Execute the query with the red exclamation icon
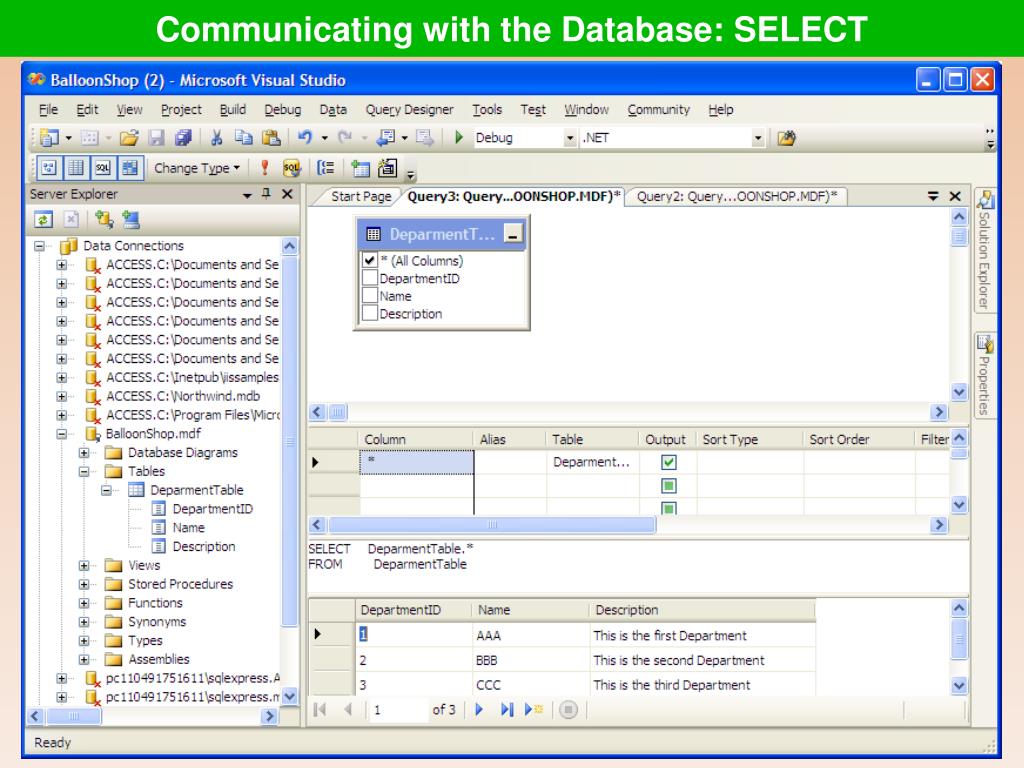This screenshot has width=1024, height=768. [x=264, y=168]
